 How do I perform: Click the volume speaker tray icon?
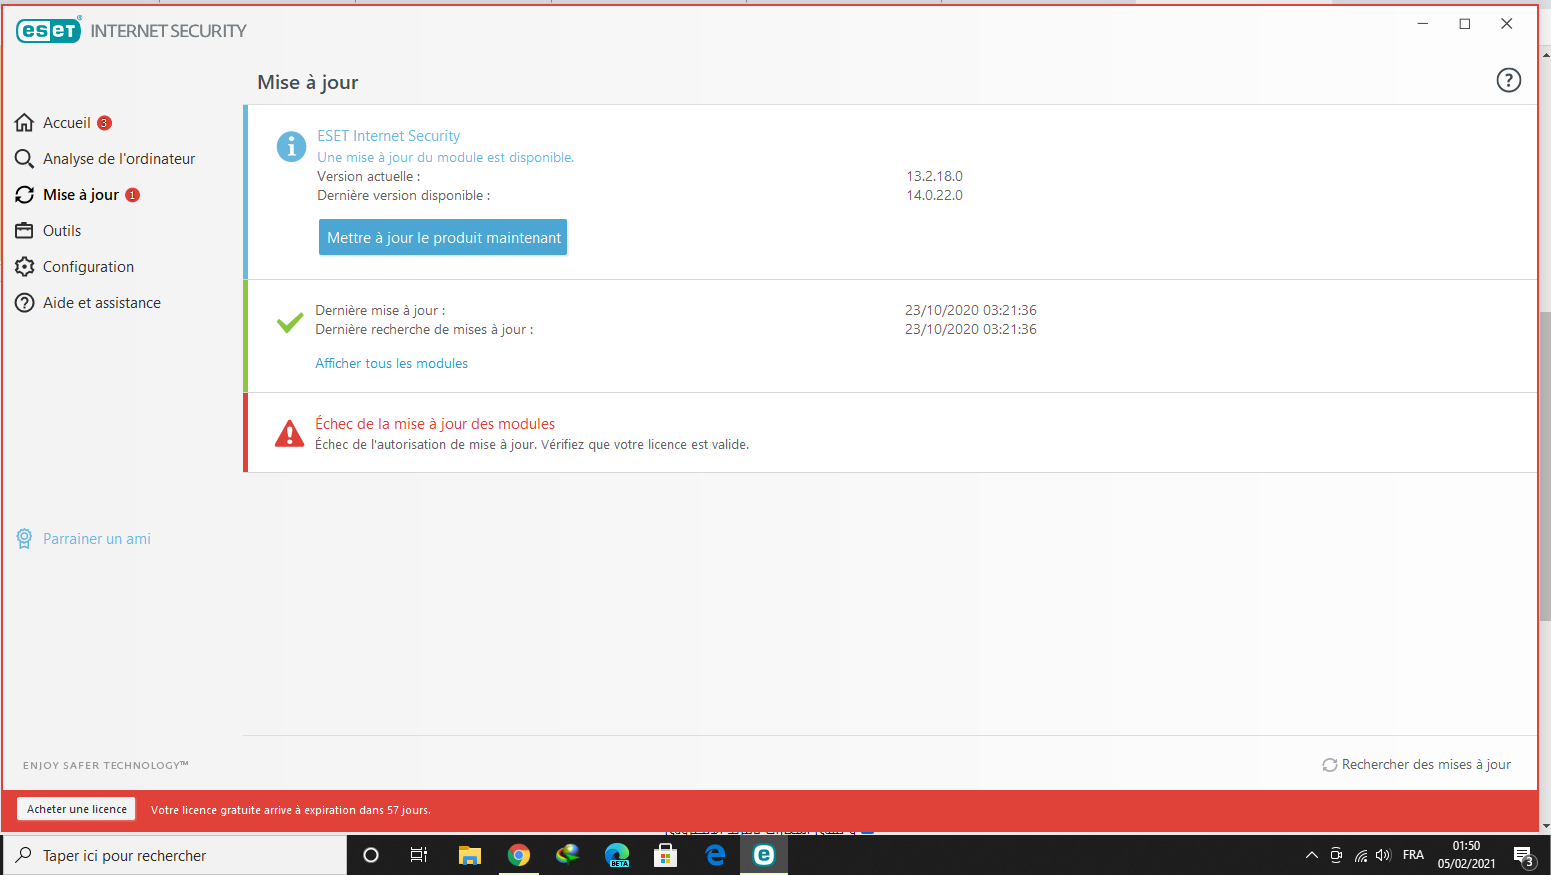point(1383,855)
